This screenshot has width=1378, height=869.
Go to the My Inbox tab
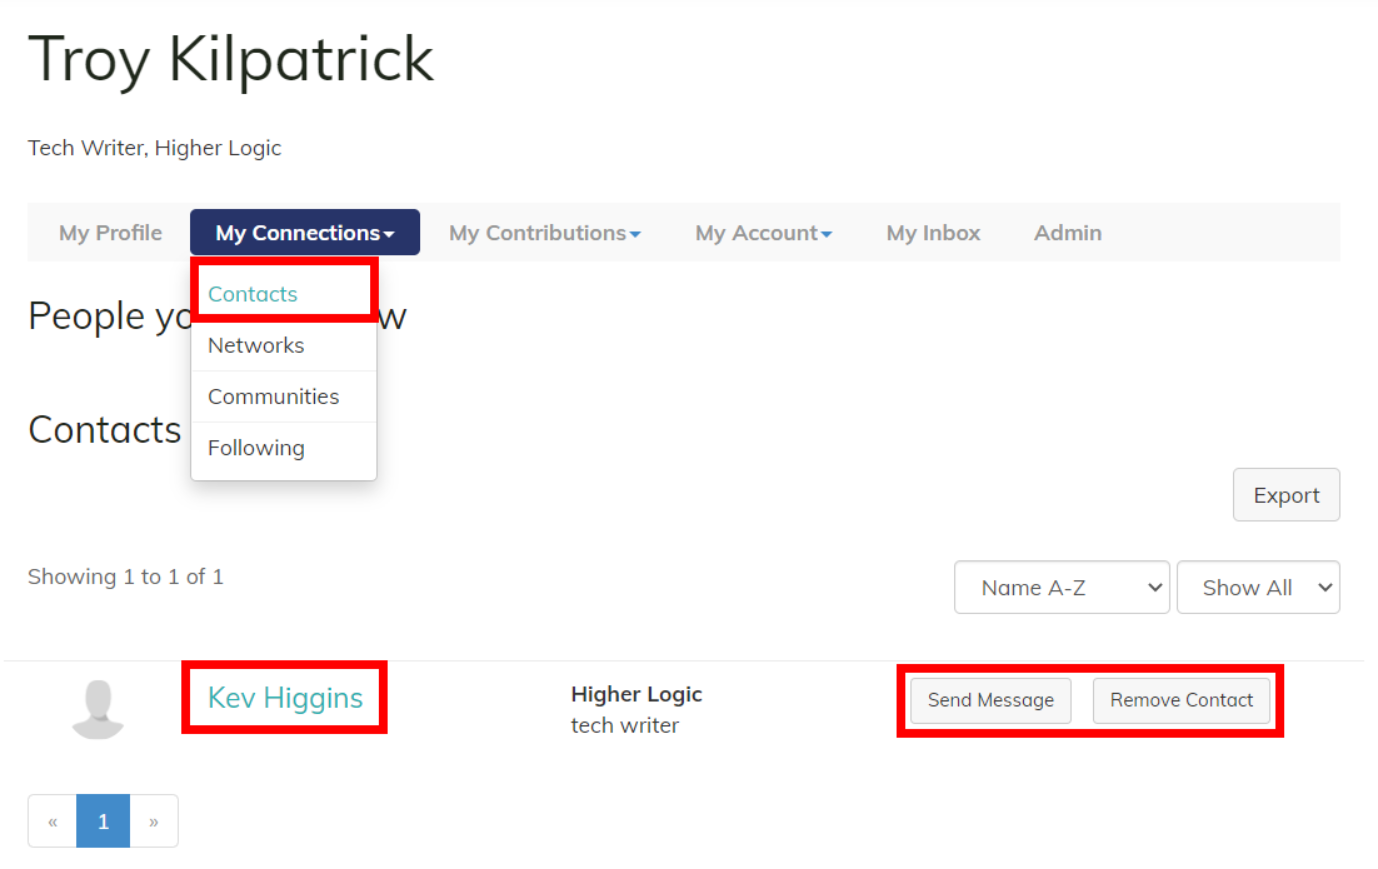click(x=933, y=233)
